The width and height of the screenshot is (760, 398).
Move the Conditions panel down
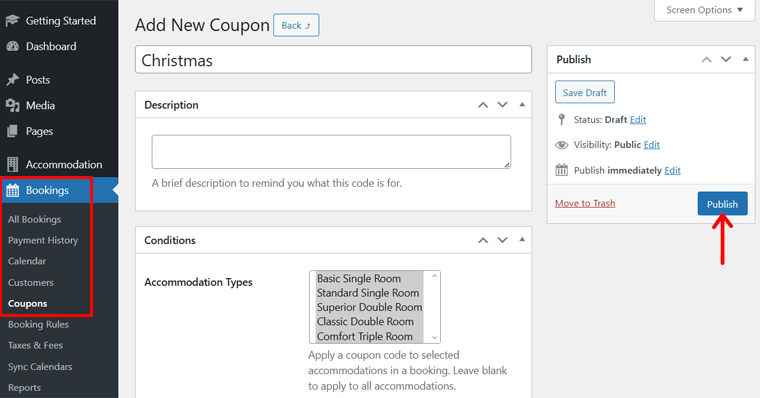click(x=503, y=240)
